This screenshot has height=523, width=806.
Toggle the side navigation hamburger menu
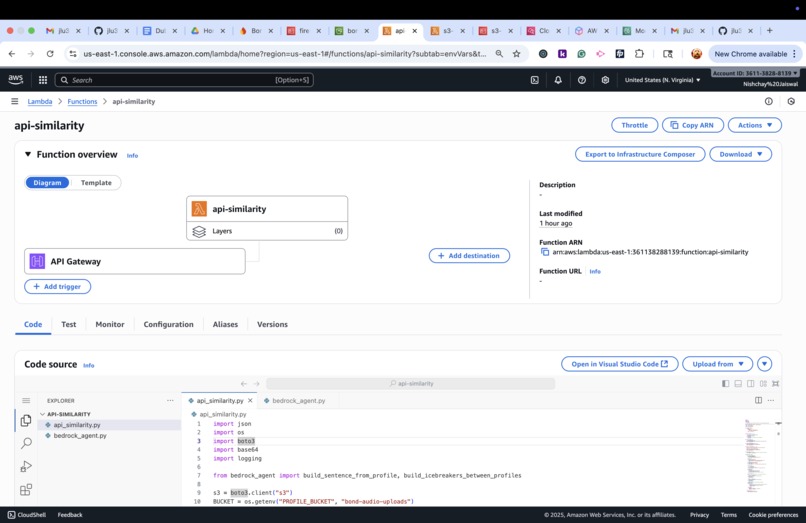coord(14,101)
